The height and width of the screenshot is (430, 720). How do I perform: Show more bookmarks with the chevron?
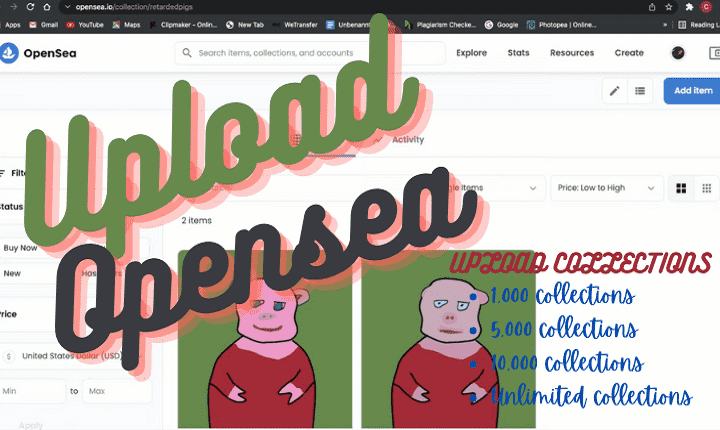pyautogui.click(x=665, y=25)
